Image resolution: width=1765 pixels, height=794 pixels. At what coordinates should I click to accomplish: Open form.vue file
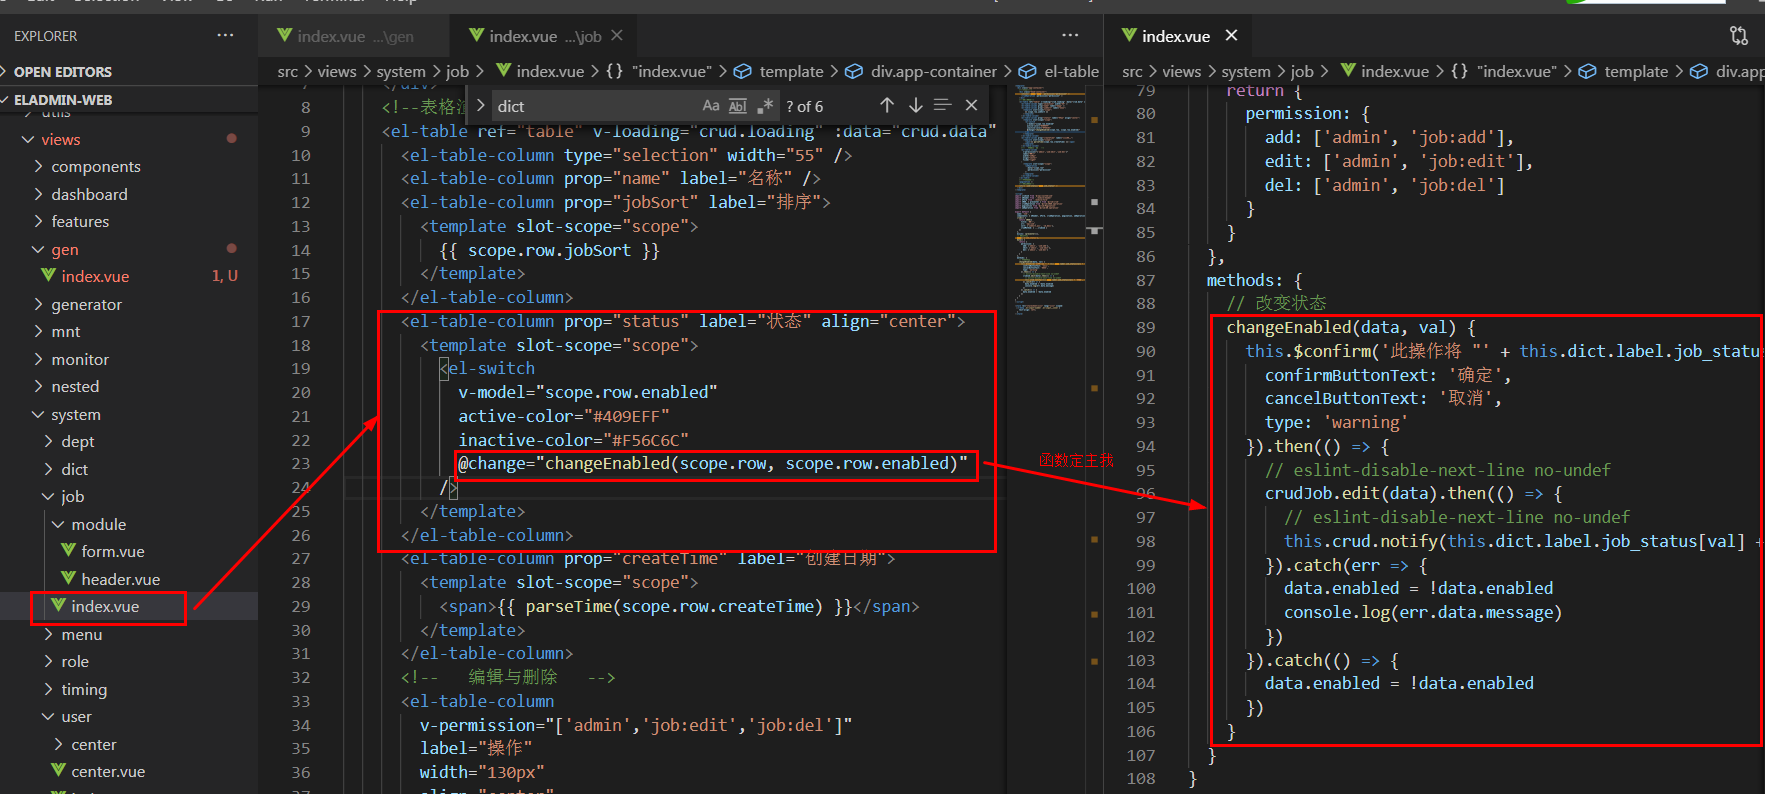coord(129,551)
